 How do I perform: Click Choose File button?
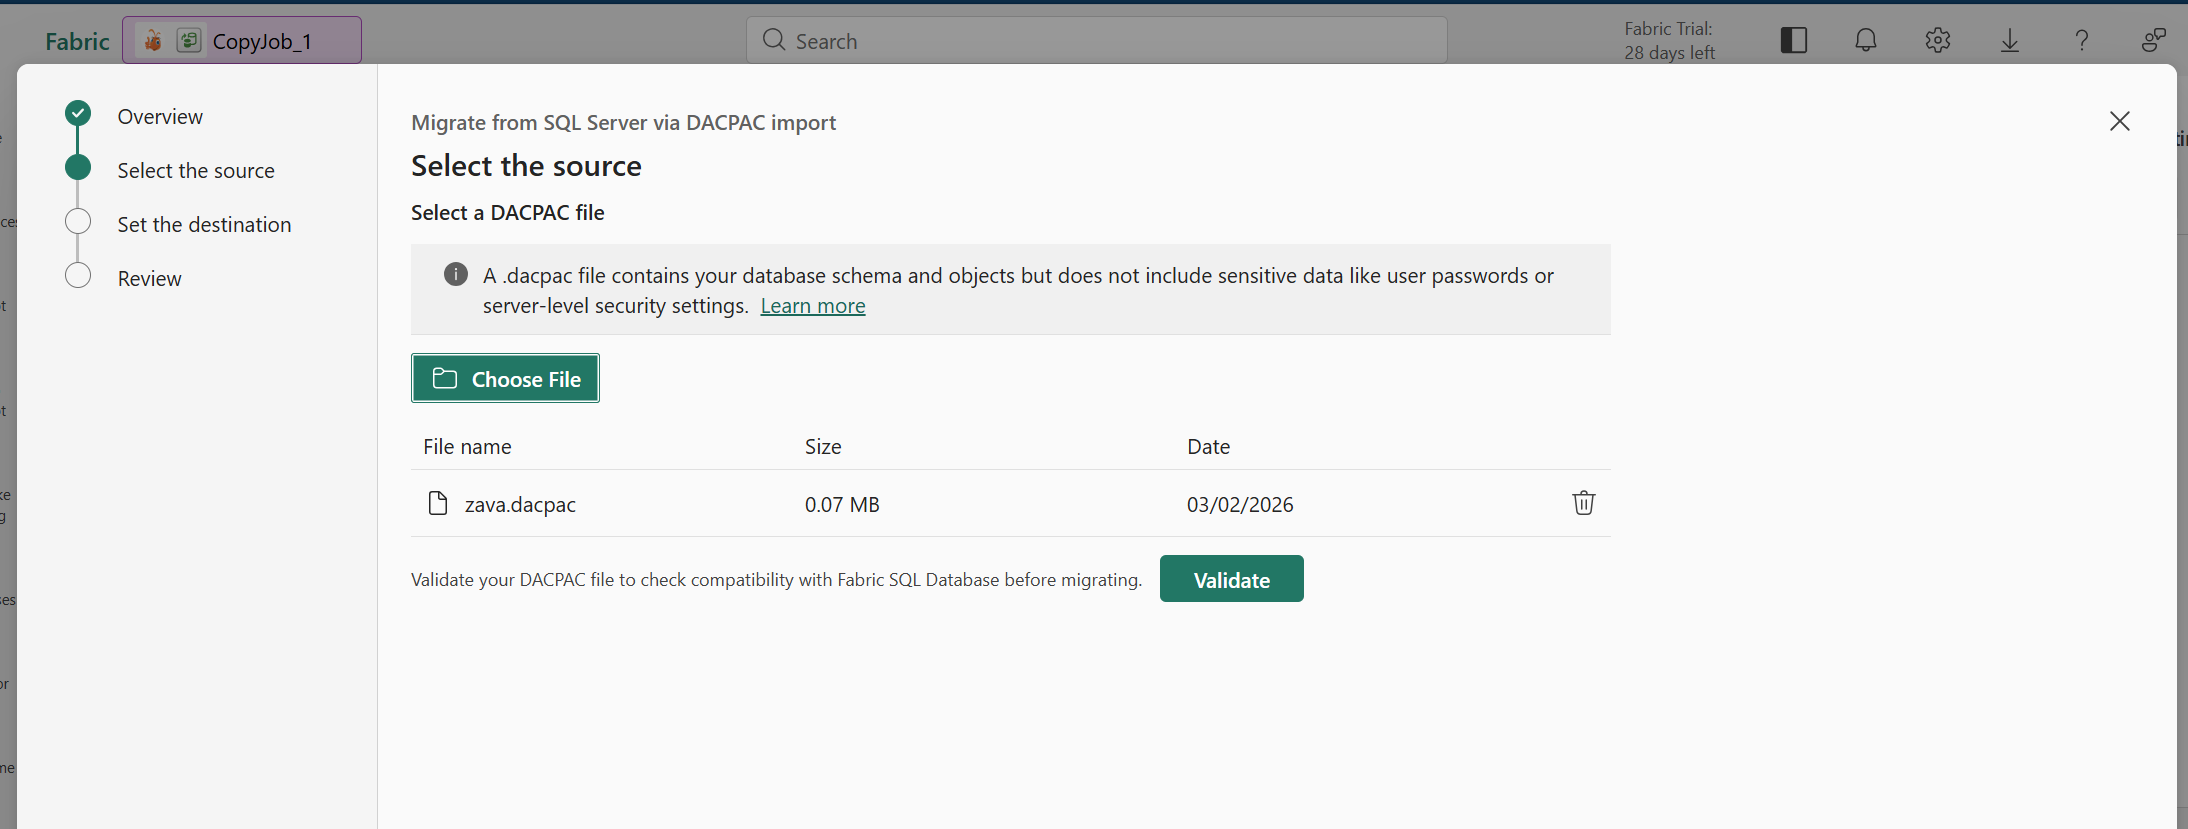point(505,378)
